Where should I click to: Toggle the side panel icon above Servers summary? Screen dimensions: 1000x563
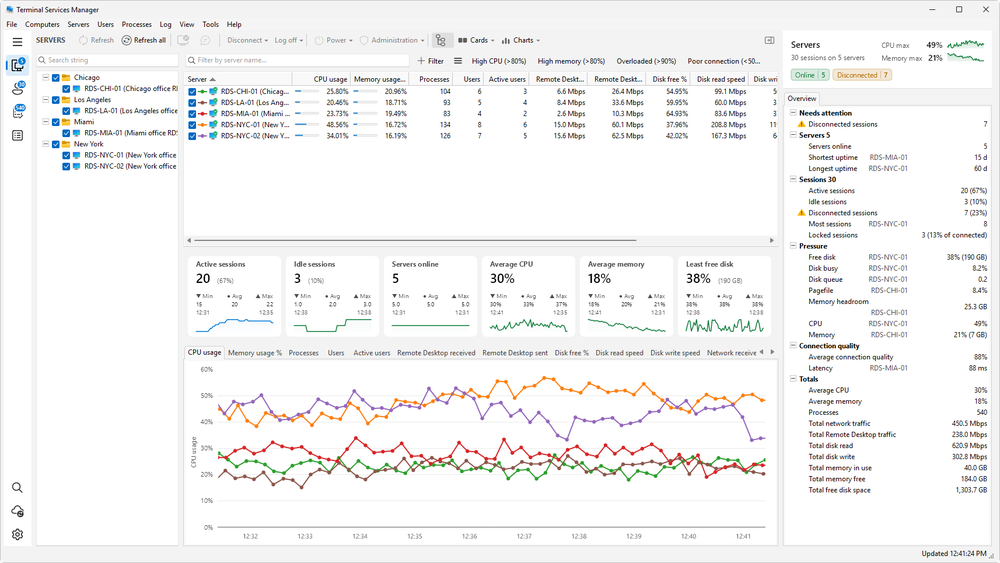tap(769, 40)
